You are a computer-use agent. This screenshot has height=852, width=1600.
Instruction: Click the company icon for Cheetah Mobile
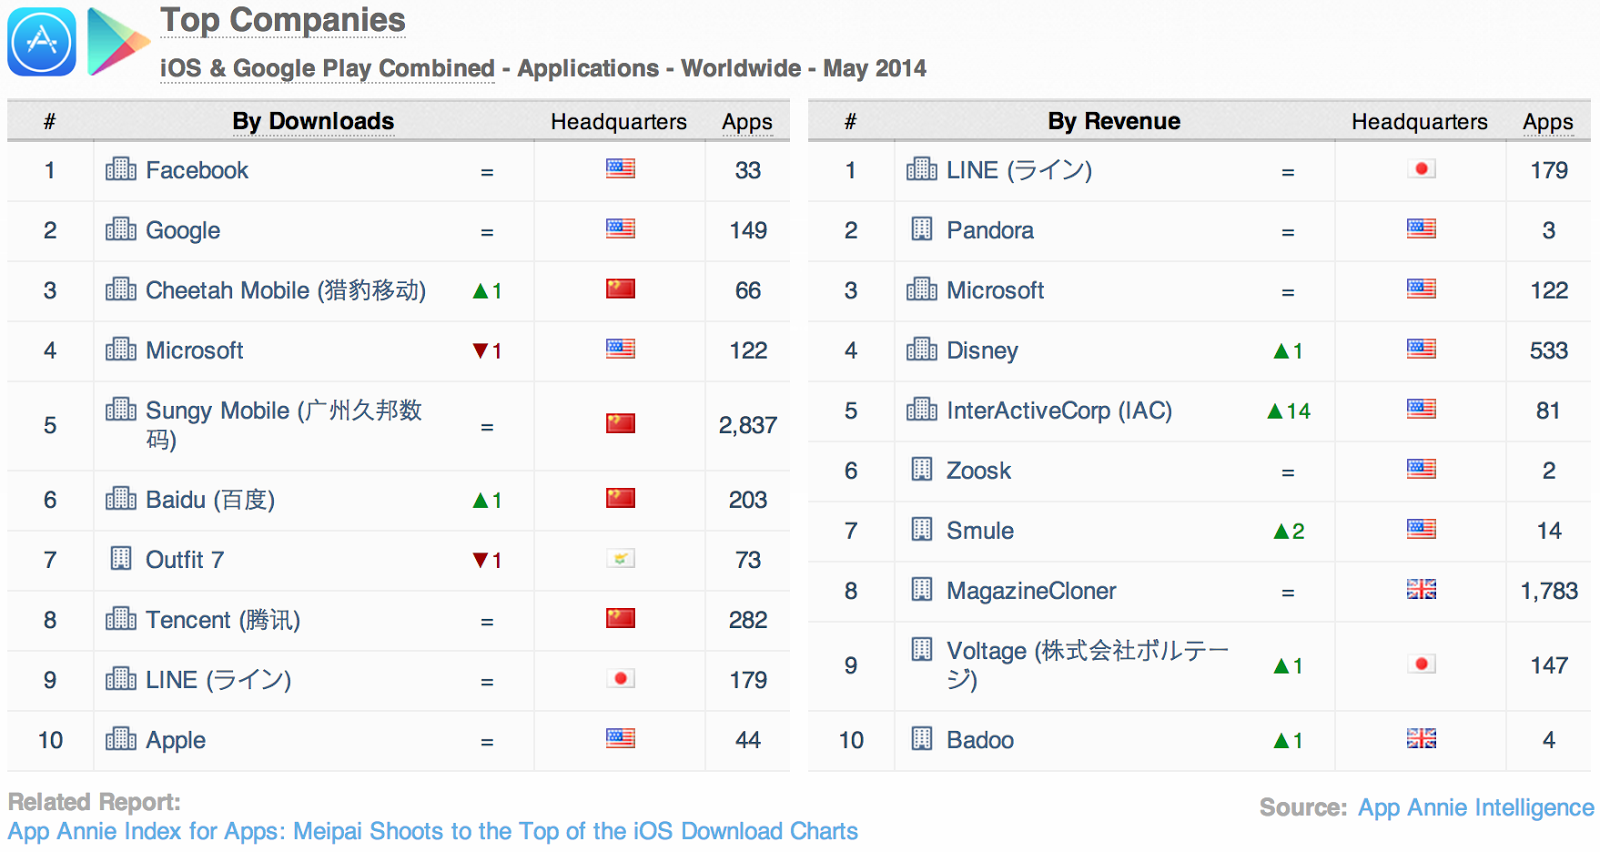[121, 289]
